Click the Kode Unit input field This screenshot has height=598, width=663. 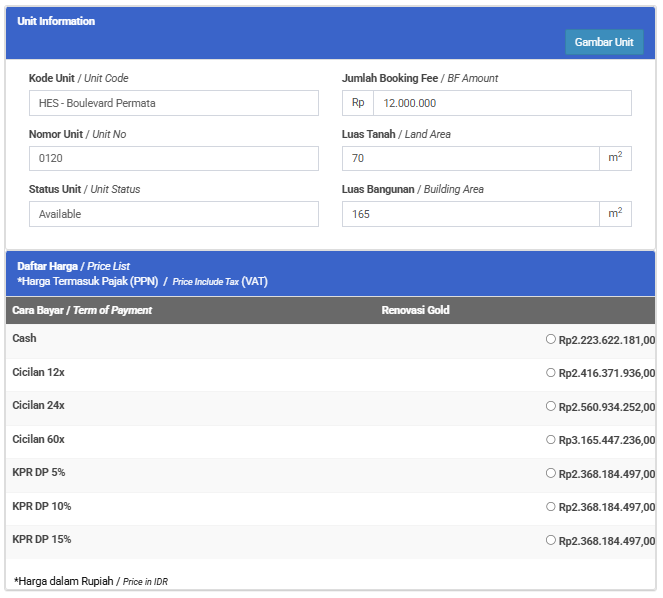pos(173,103)
